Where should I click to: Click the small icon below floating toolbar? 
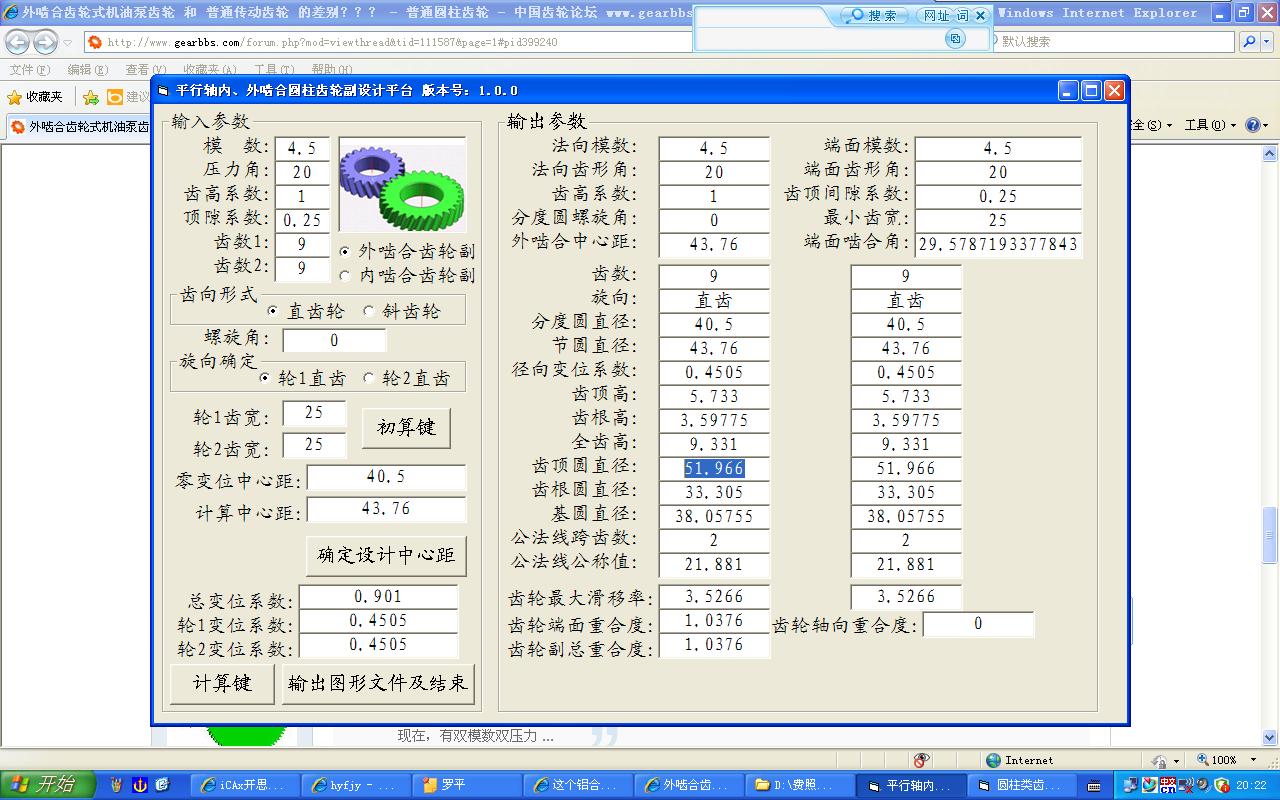[x=956, y=39]
